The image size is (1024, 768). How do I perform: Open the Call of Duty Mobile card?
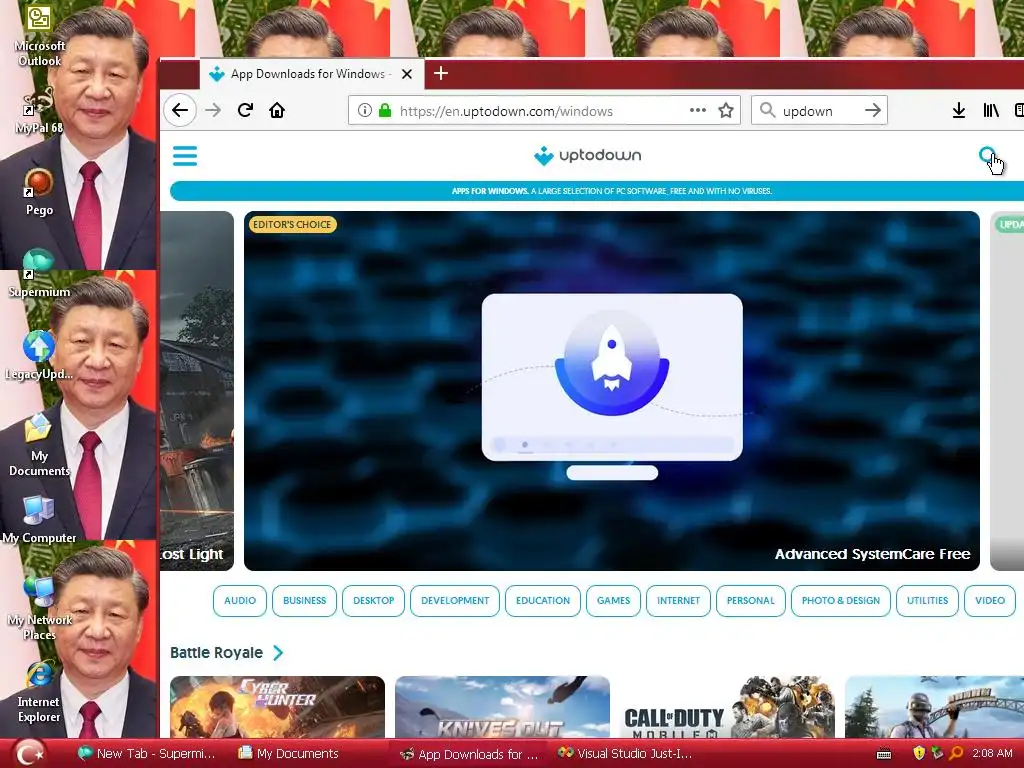tap(728, 707)
